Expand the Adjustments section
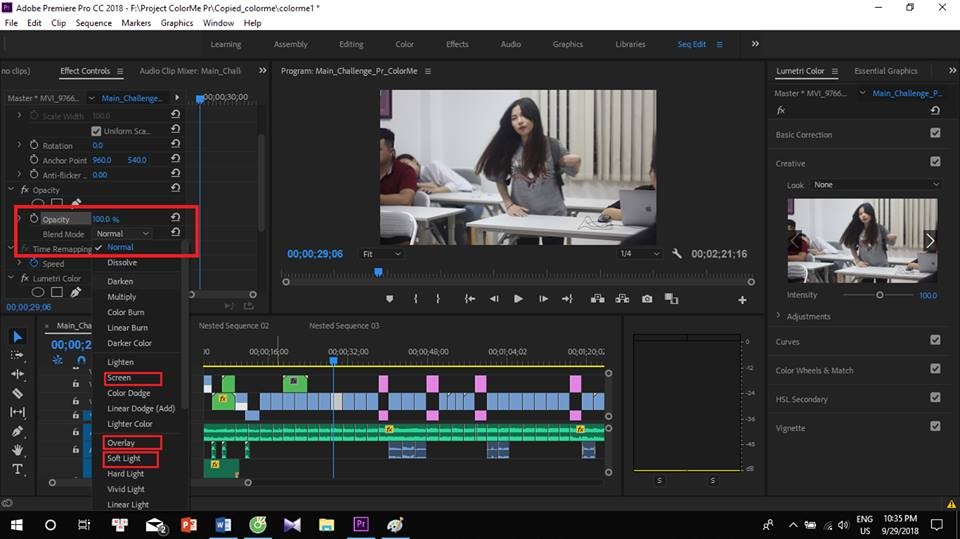Viewport: 960px width, 539px height. (x=778, y=315)
